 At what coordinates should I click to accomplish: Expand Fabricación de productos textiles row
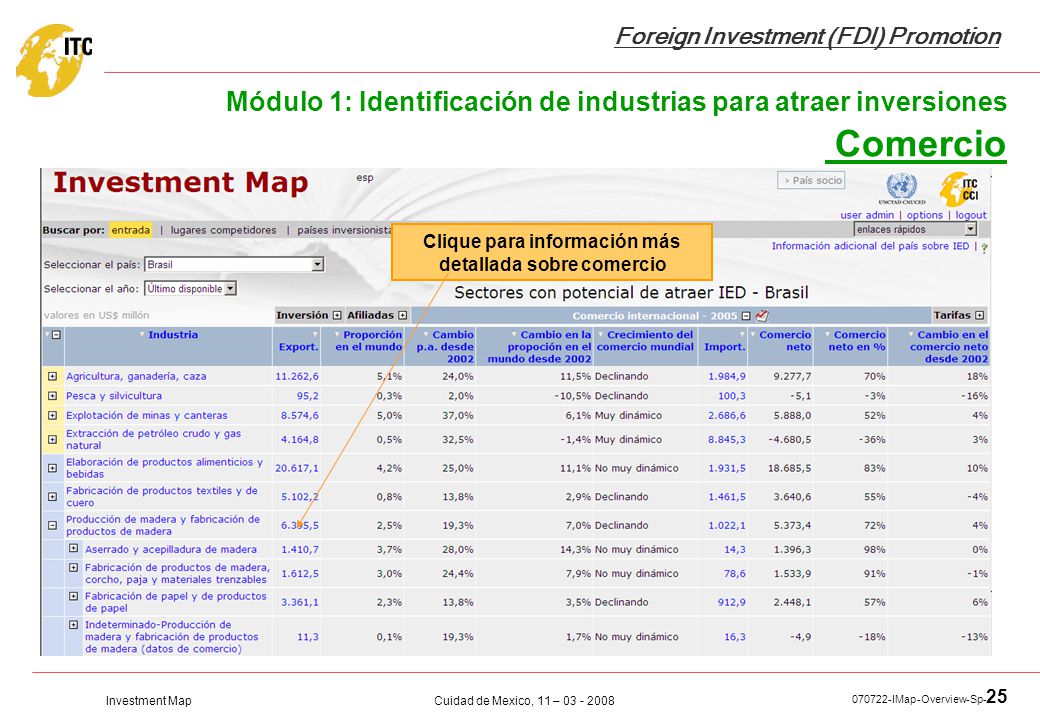point(52,497)
